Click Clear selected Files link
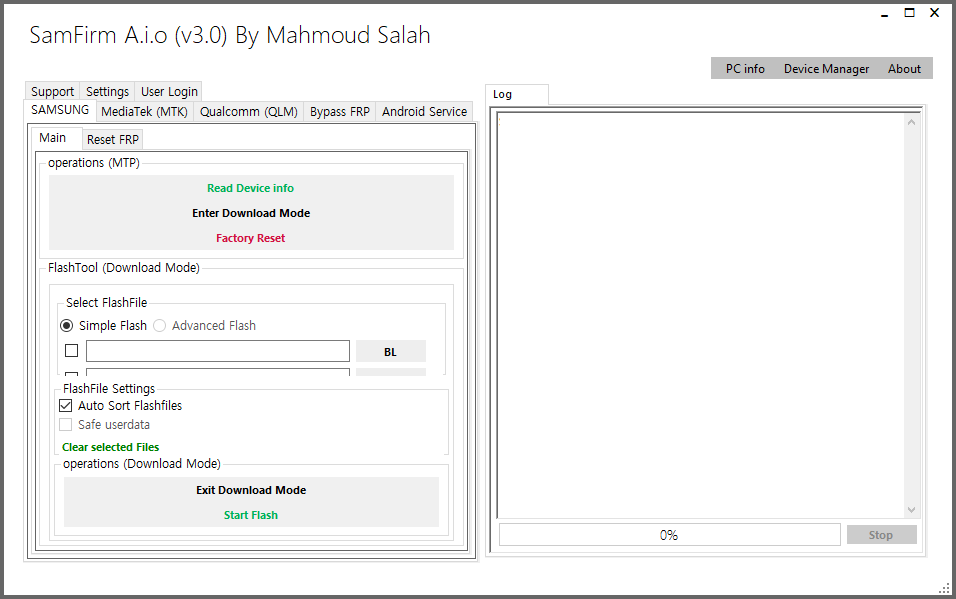The width and height of the screenshot is (956, 599). (110, 447)
